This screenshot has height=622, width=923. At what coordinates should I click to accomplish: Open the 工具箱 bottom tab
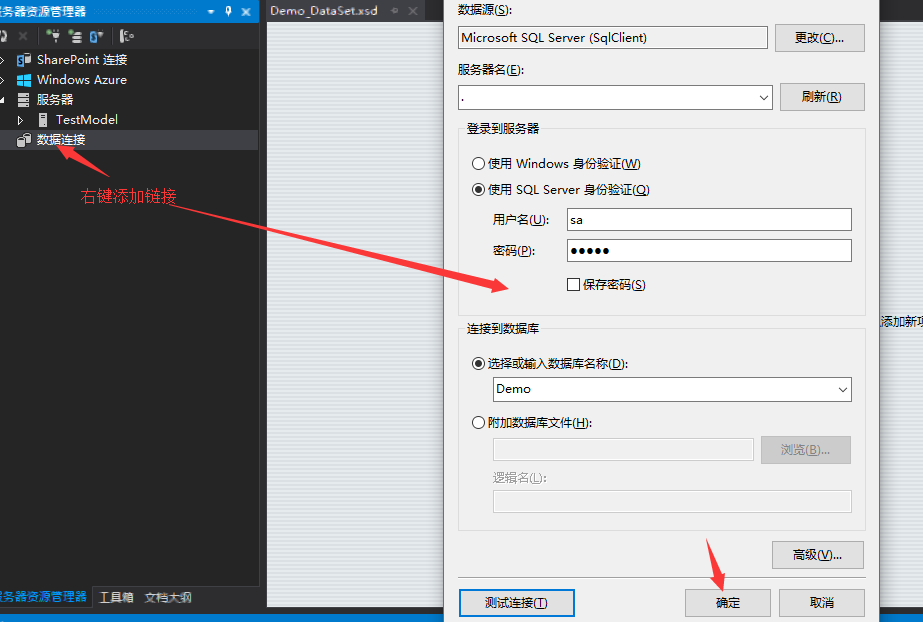point(116,597)
